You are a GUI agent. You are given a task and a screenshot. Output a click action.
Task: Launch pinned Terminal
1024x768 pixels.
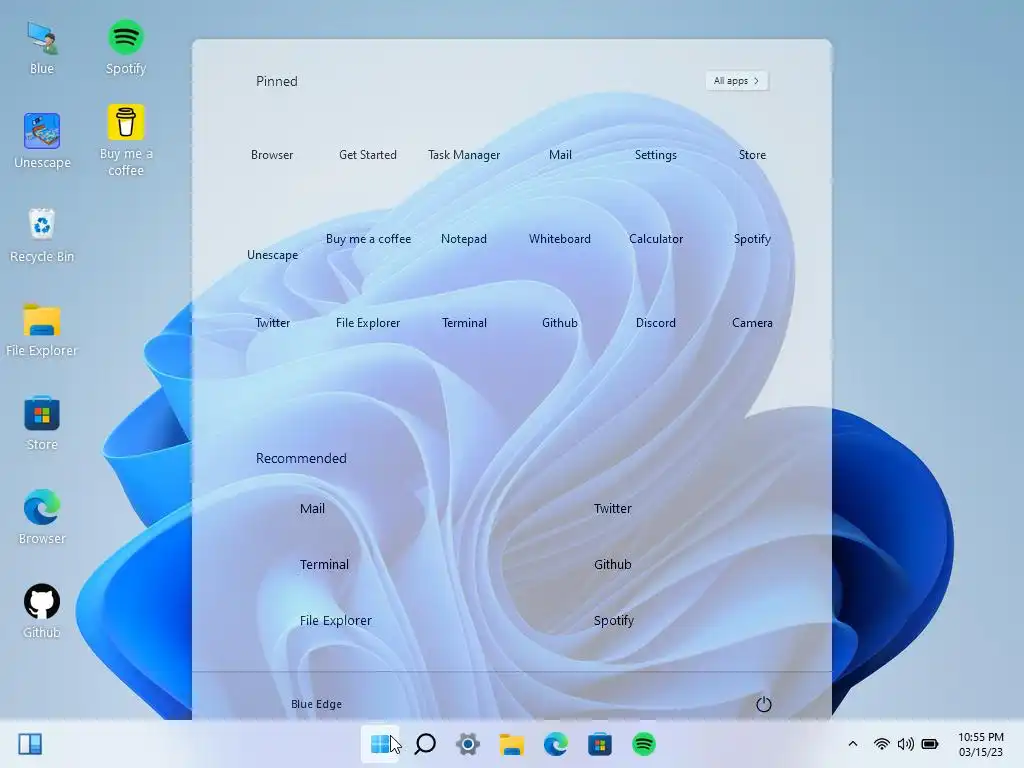tap(464, 323)
